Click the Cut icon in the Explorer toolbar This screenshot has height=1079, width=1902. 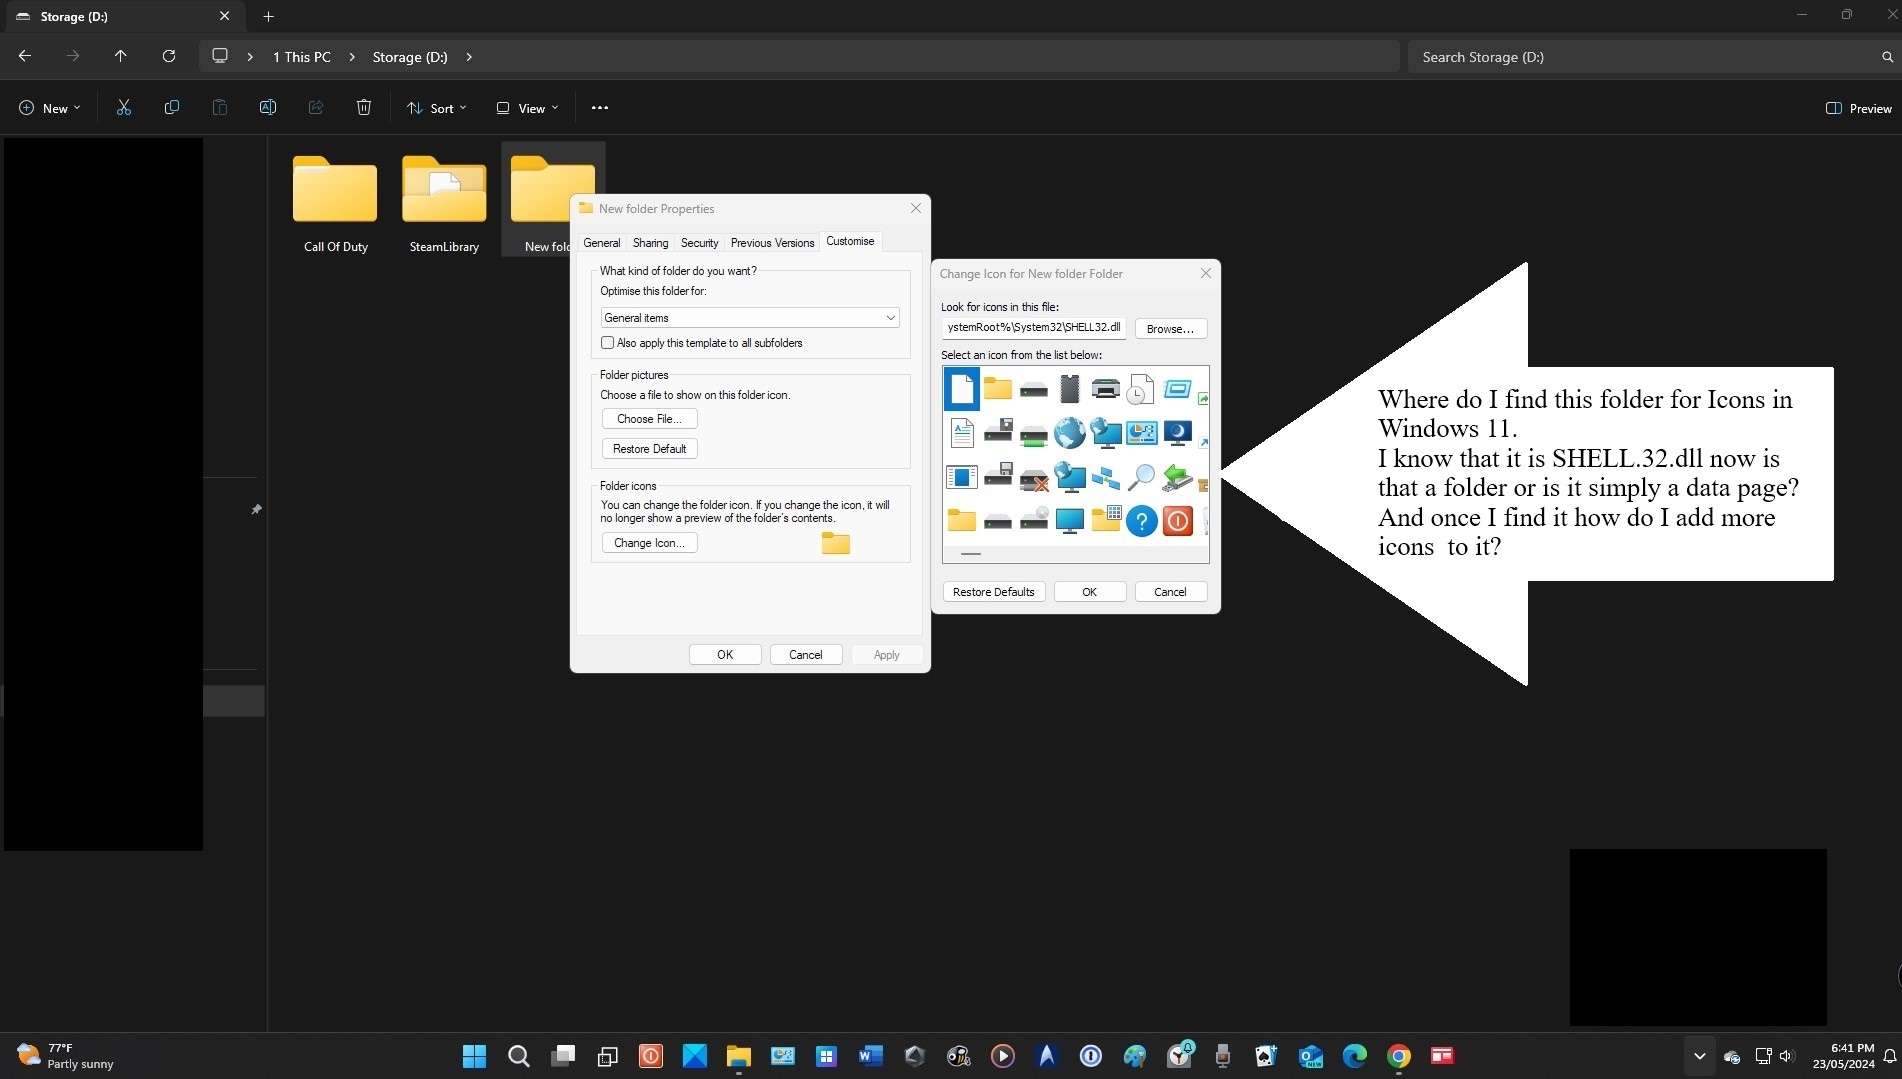pos(123,107)
